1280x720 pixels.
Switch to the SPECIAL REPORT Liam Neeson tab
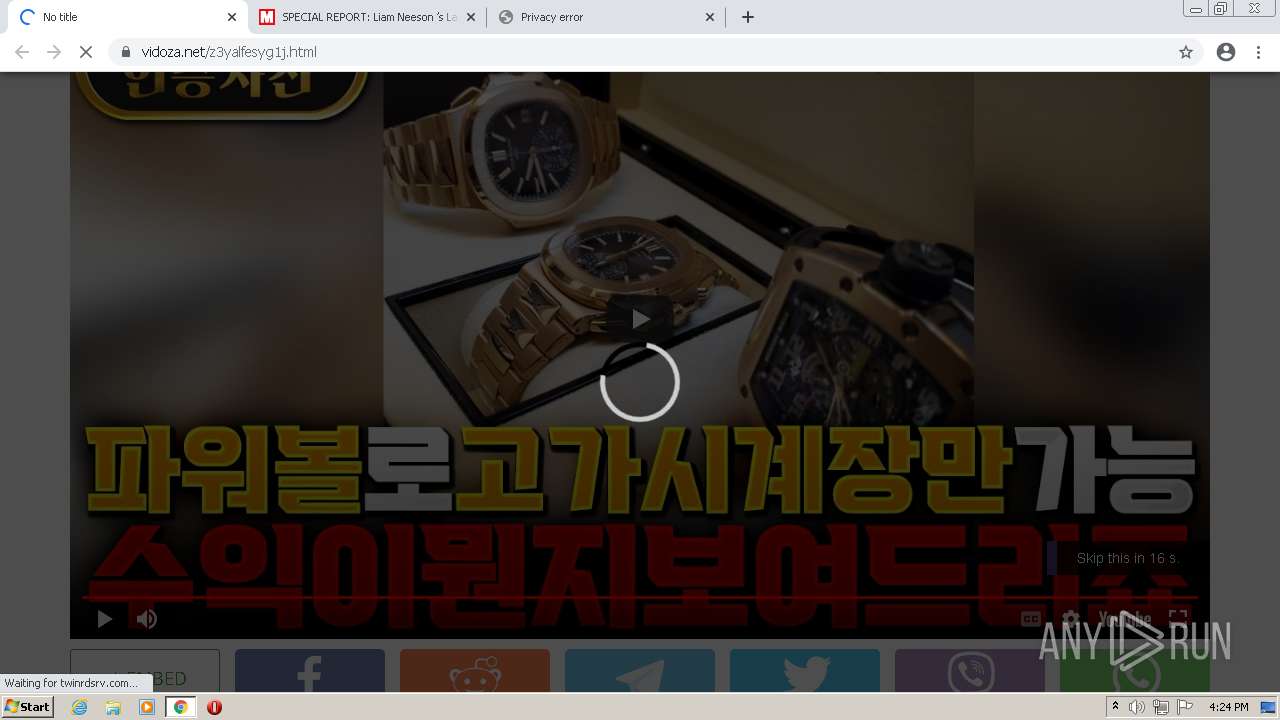(x=369, y=17)
